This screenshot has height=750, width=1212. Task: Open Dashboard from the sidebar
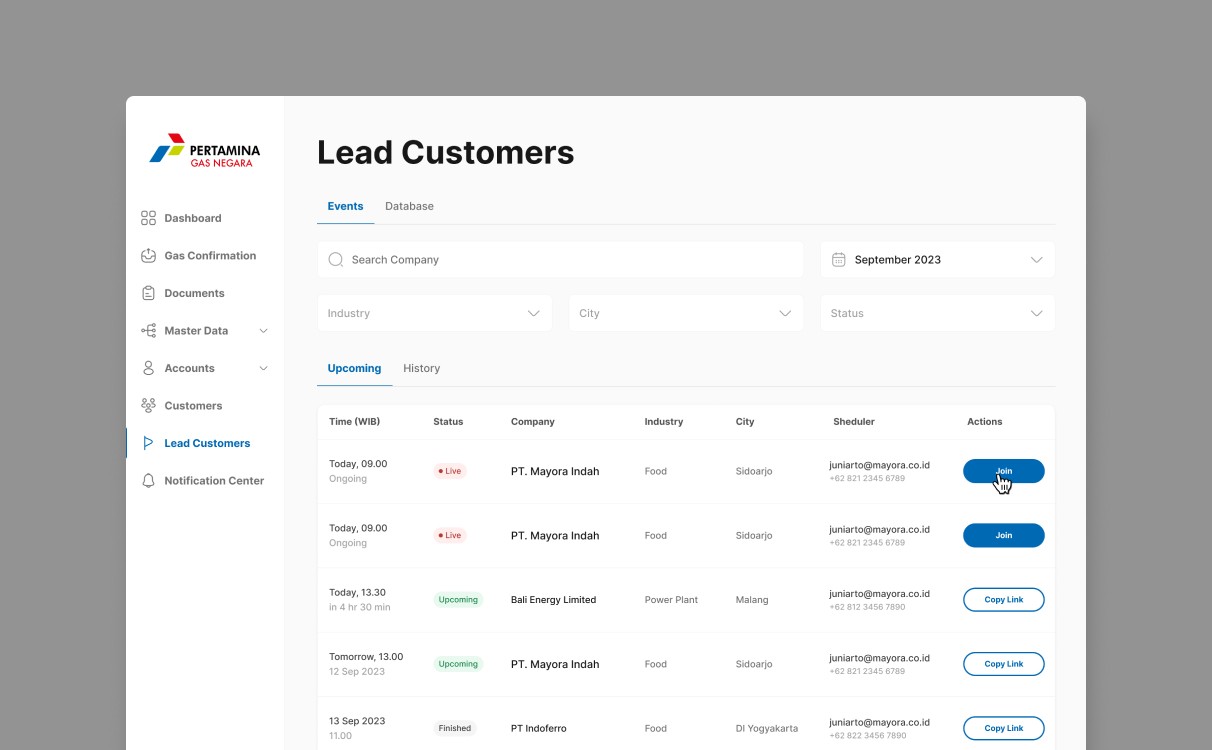point(193,218)
